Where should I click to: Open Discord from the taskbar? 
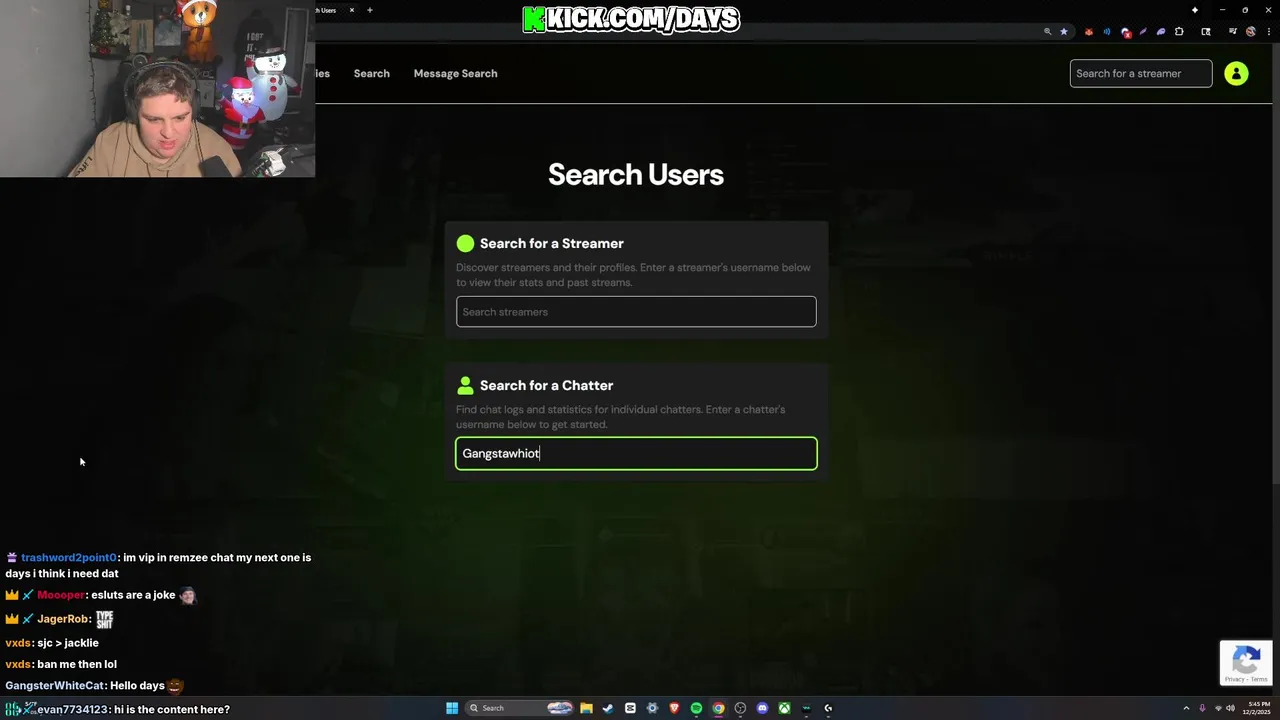762,708
